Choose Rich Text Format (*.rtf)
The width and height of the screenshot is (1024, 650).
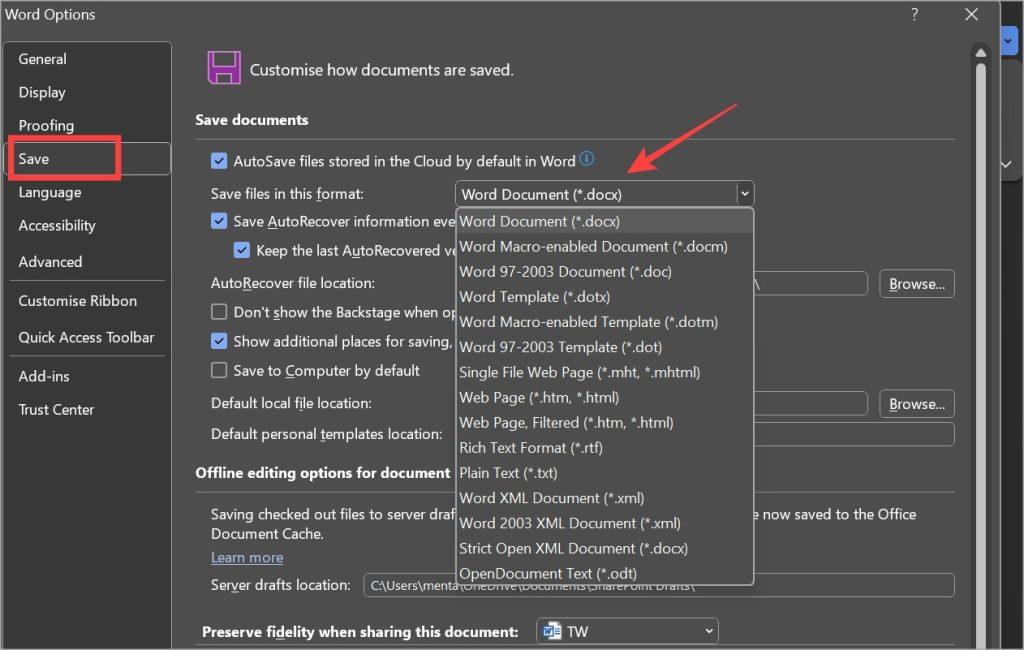pos(604,447)
